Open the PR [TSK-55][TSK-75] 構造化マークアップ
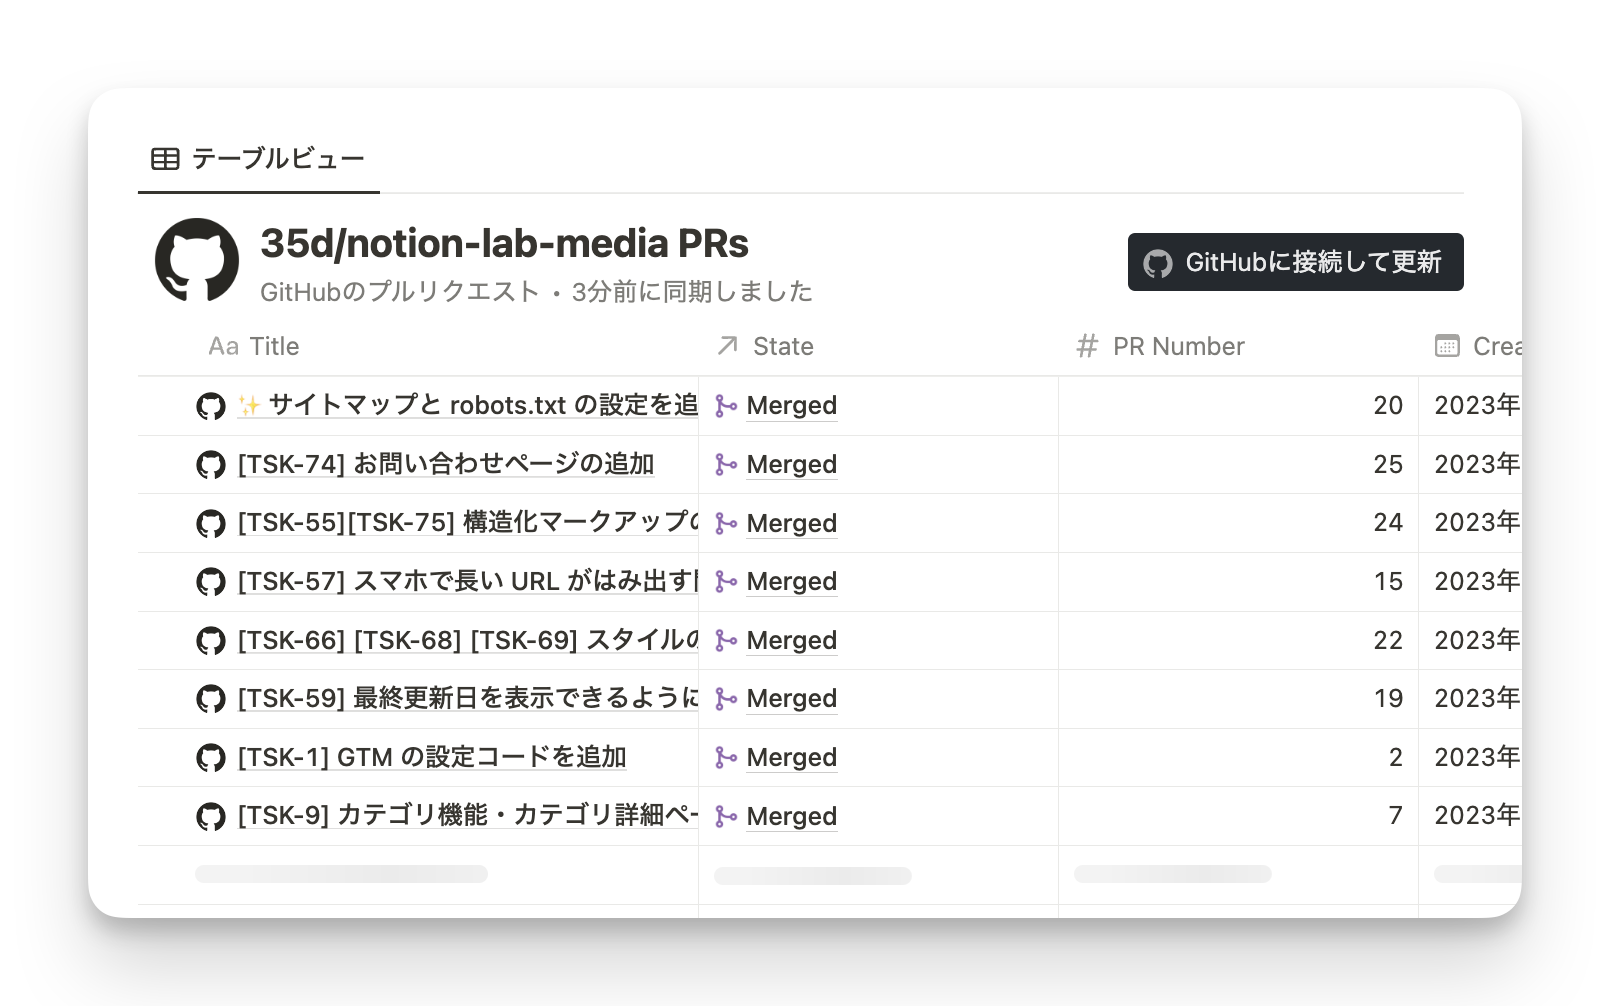 coord(467,522)
